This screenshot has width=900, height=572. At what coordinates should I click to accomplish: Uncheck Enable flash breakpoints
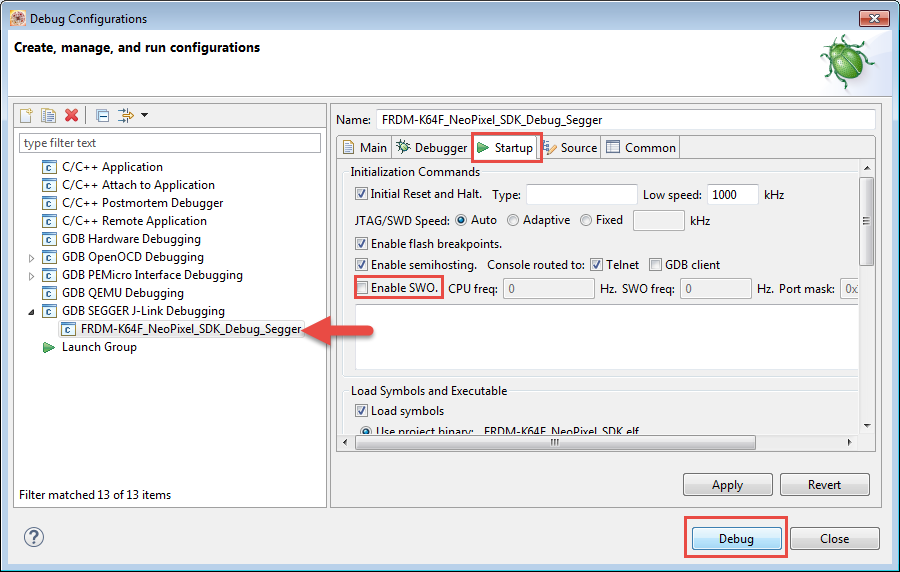pos(362,243)
